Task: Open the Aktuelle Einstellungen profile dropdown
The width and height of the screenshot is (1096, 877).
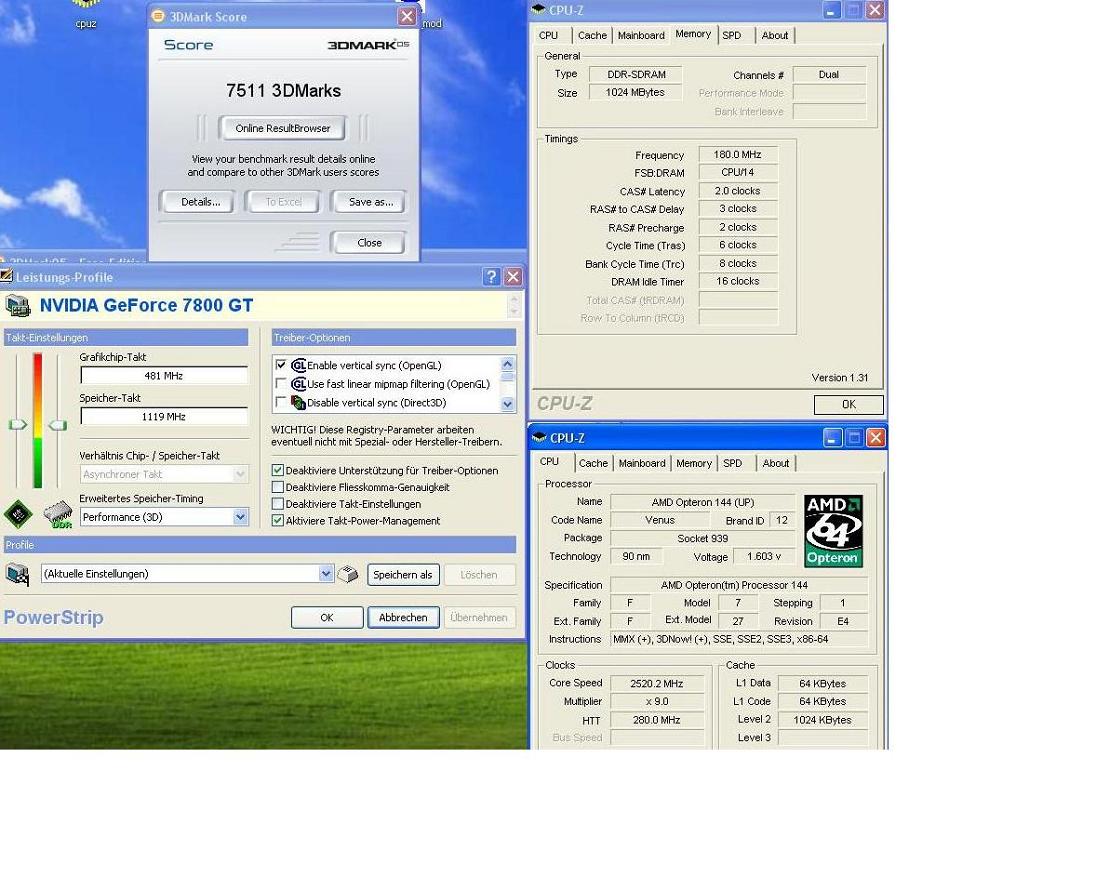Action: pyautogui.click(x=326, y=574)
